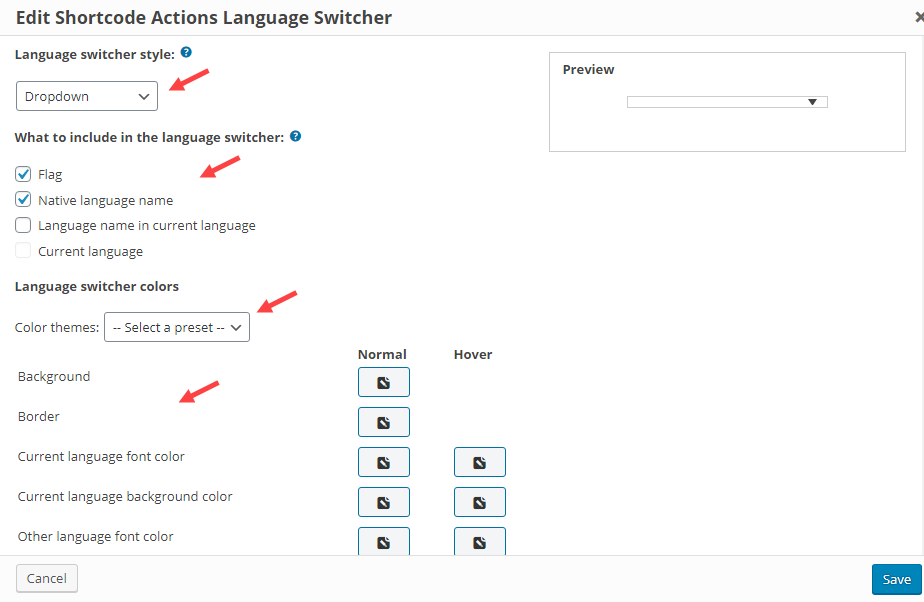The height and width of the screenshot is (602, 924).
Task: Enable Language name in current language
Action: pos(24,225)
